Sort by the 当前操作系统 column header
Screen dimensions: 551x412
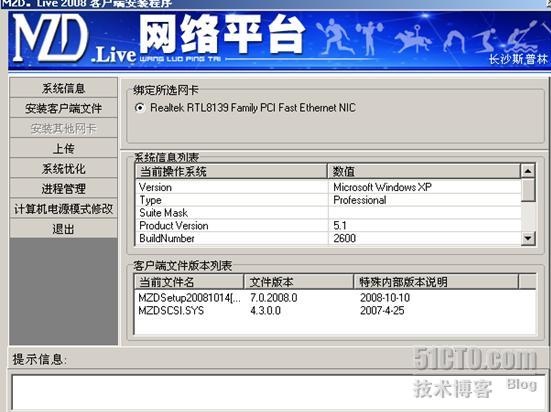click(231, 171)
